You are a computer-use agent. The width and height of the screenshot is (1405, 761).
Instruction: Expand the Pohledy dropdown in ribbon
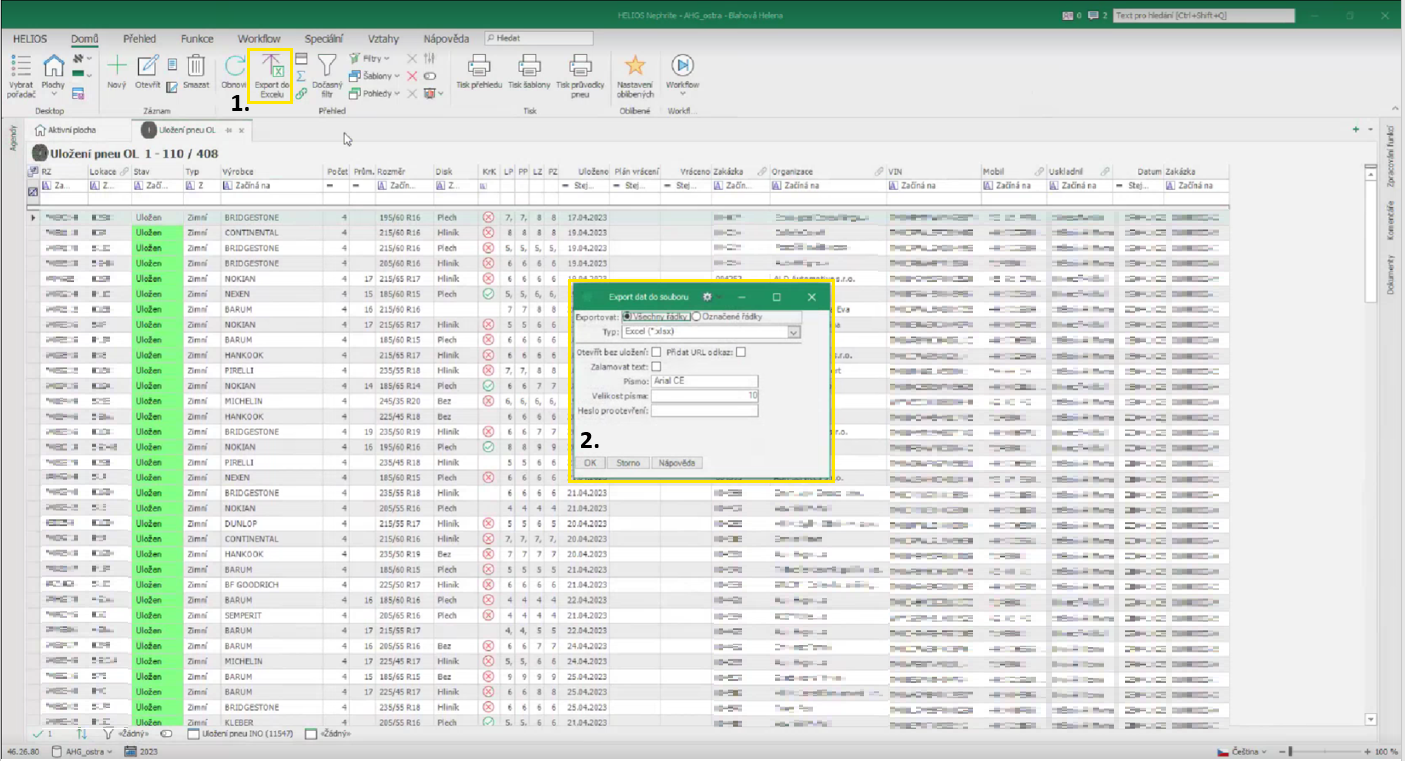click(397, 93)
